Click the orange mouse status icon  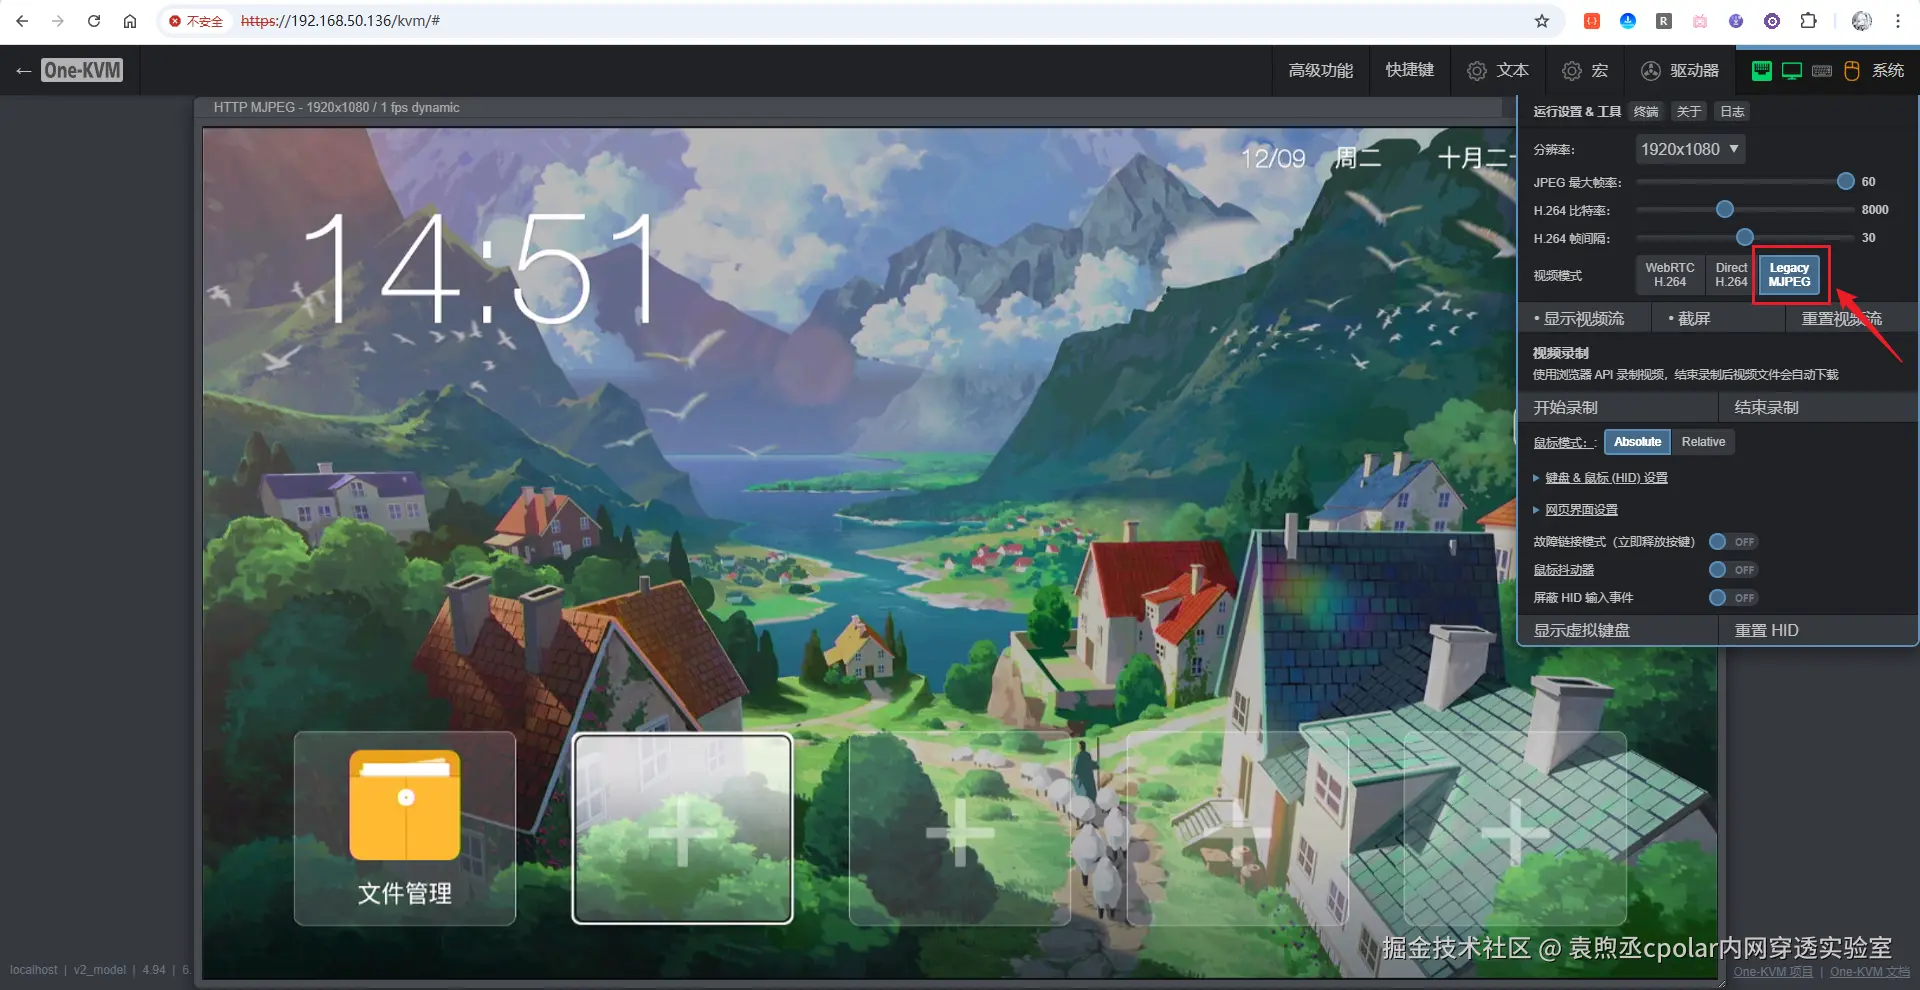(1852, 71)
